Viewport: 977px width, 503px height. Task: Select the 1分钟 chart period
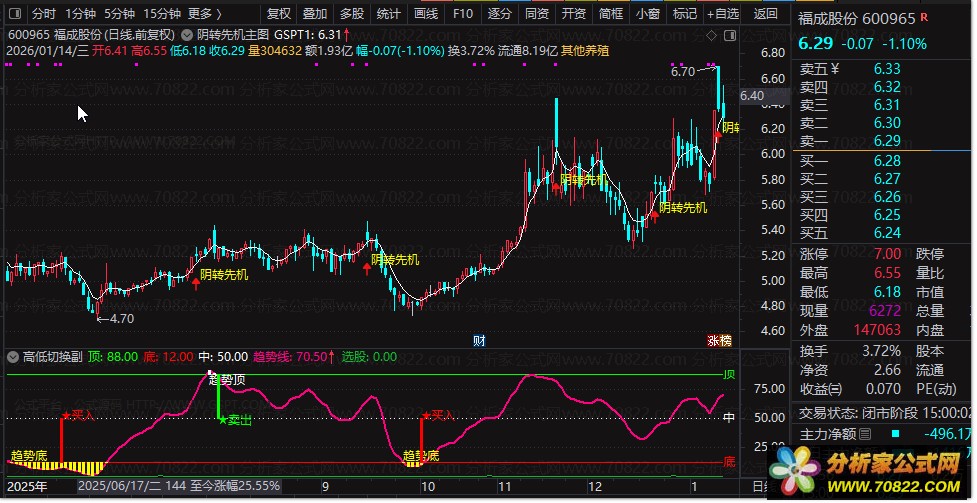80,13
